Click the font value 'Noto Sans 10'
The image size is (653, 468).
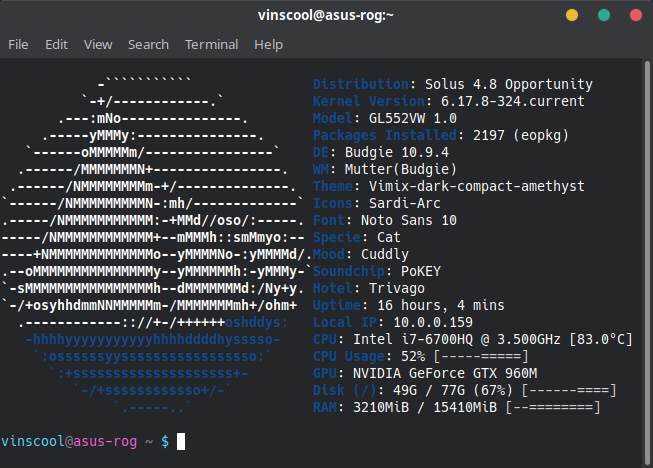pos(409,221)
